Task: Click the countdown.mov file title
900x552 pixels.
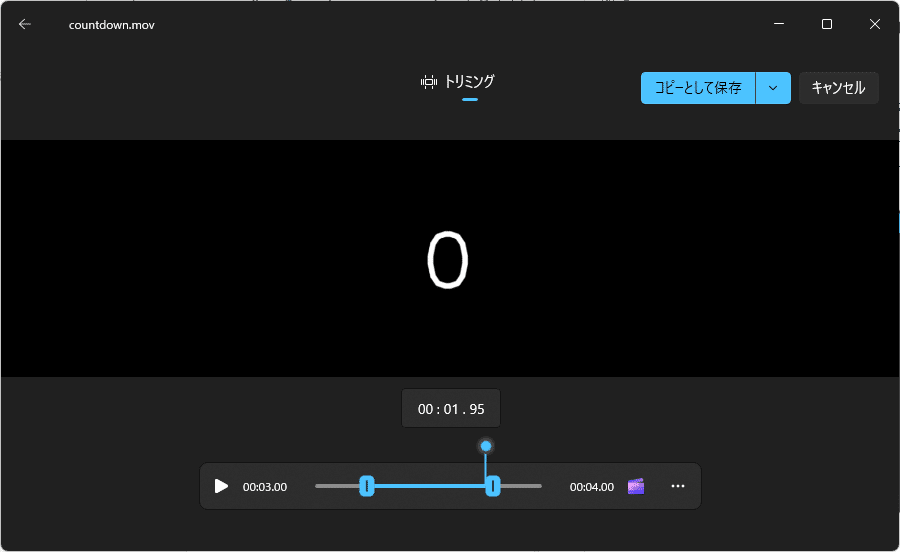Action: point(112,25)
